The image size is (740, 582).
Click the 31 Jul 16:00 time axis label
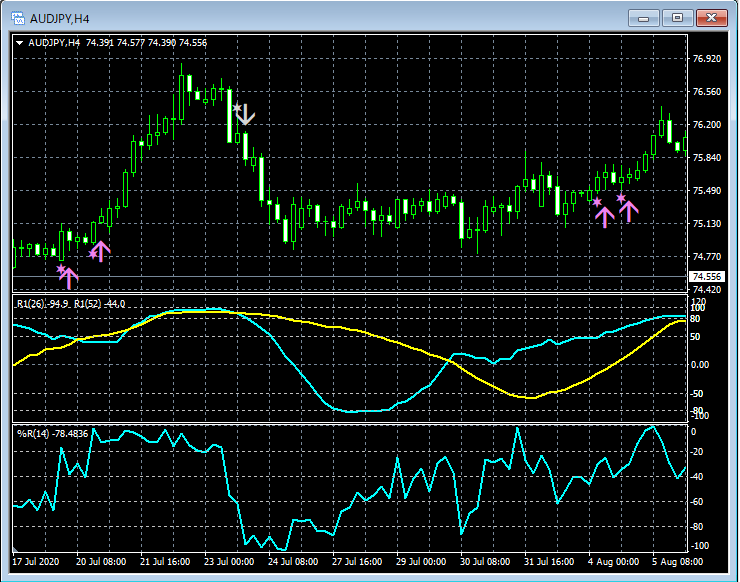(x=549, y=562)
